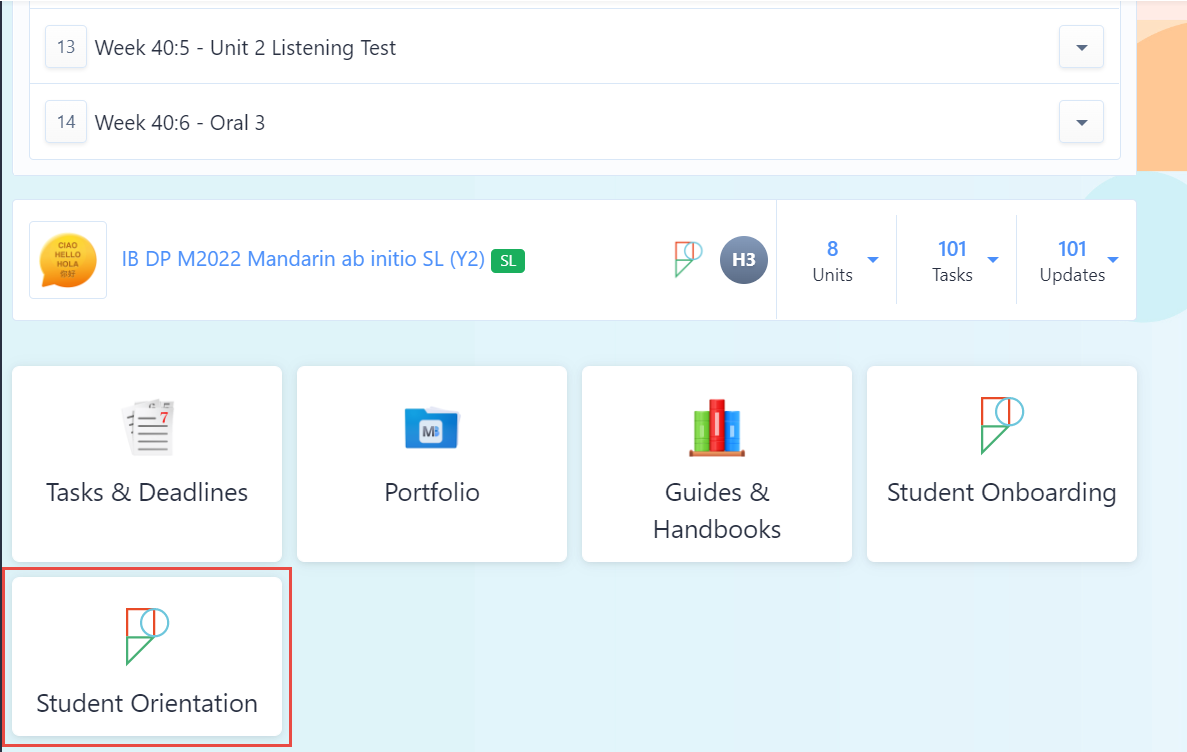Select 'Week 40:6 - Oral 3' text
This screenshot has height=752, width=1187.
coord(180,123)
